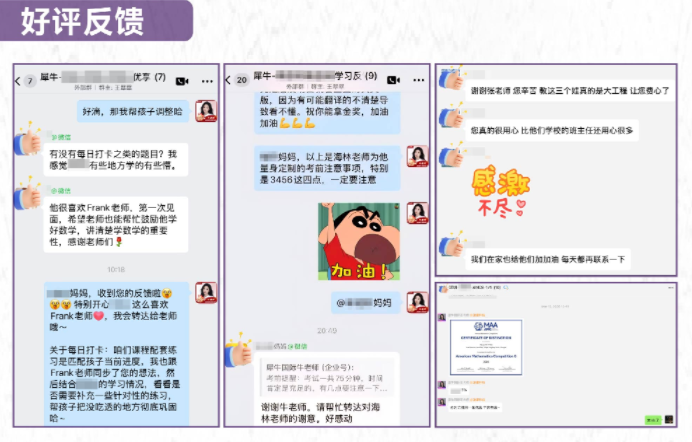This screenshot has width=692, height=442.
Task: Open thumbs-up avatar beside 他很喜欢Frank老师 message
Action: click(x=27, y=194)
